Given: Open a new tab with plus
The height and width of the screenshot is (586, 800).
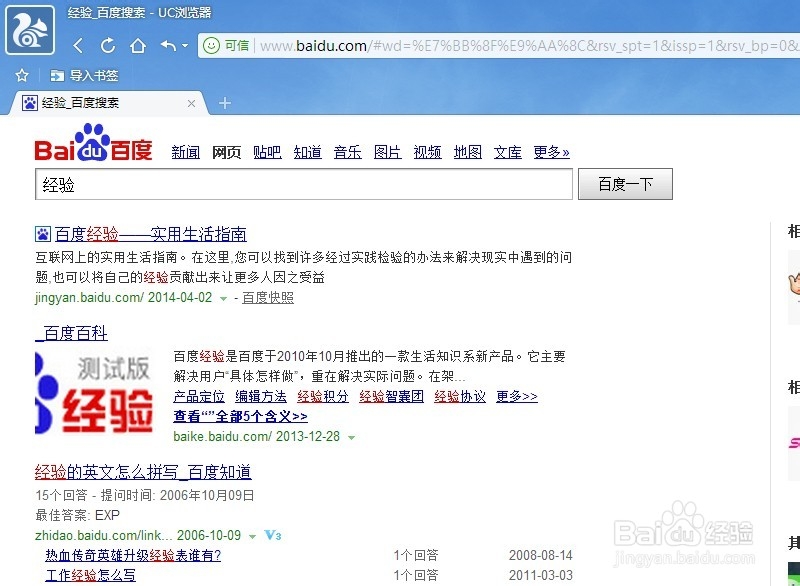Looking at the screenshot, I should (x=225, y=104).
